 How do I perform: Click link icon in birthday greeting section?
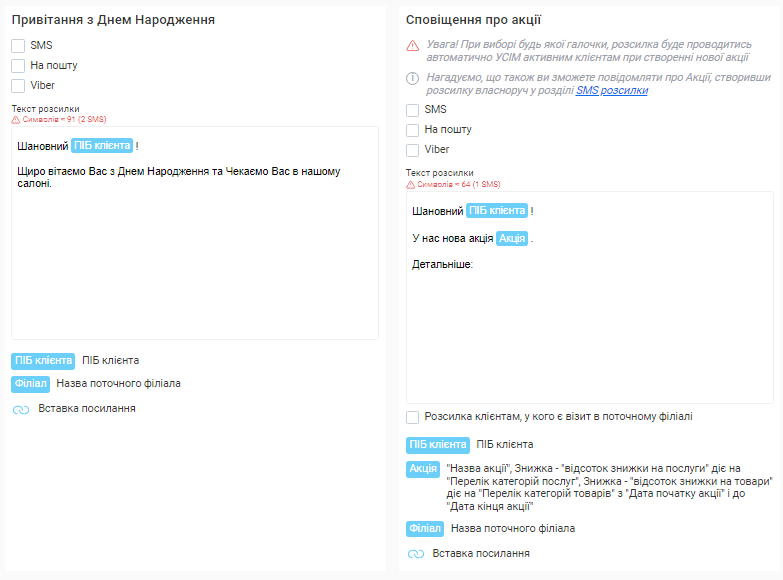[21, 409]
